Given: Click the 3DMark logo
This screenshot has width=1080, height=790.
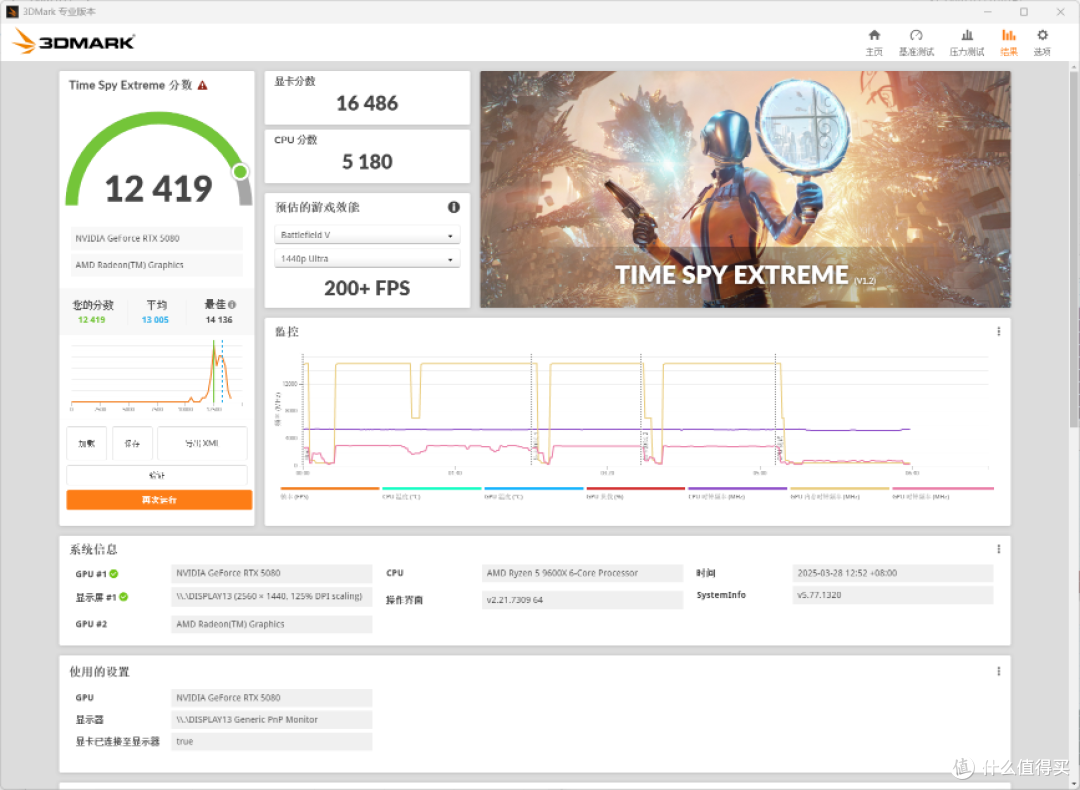Looking at the screenshot, I should click(74, 41).
